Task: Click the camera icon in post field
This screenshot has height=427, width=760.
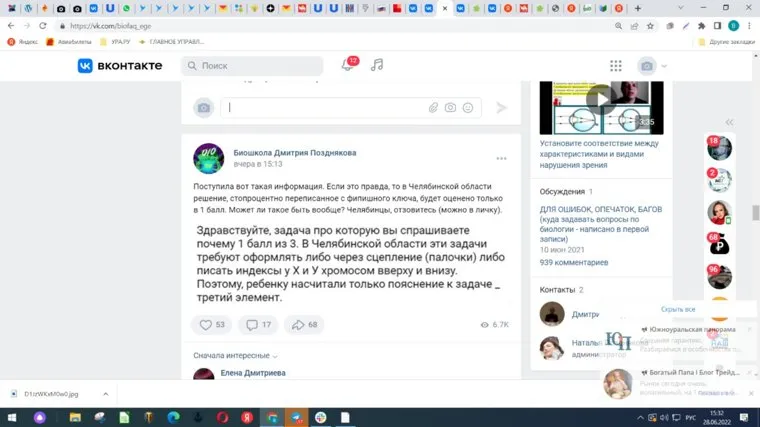Action: click(x=451, y=107)
